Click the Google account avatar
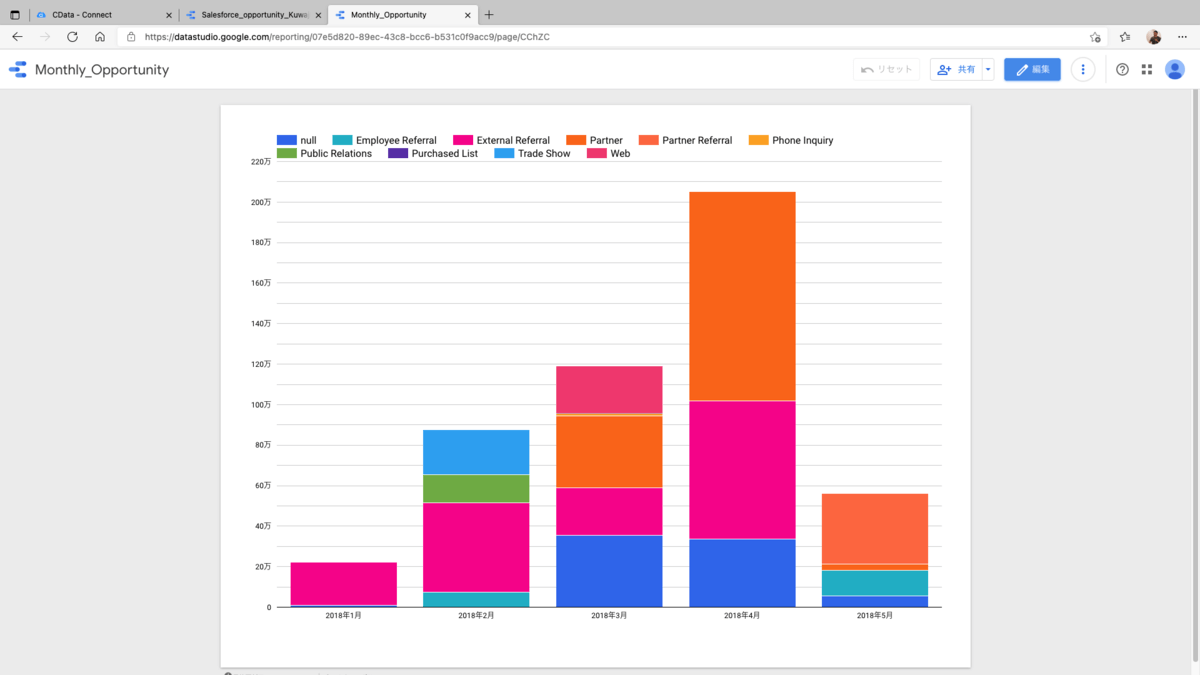This screenshot has height=675, width=1200. [x=1175, y=70]
